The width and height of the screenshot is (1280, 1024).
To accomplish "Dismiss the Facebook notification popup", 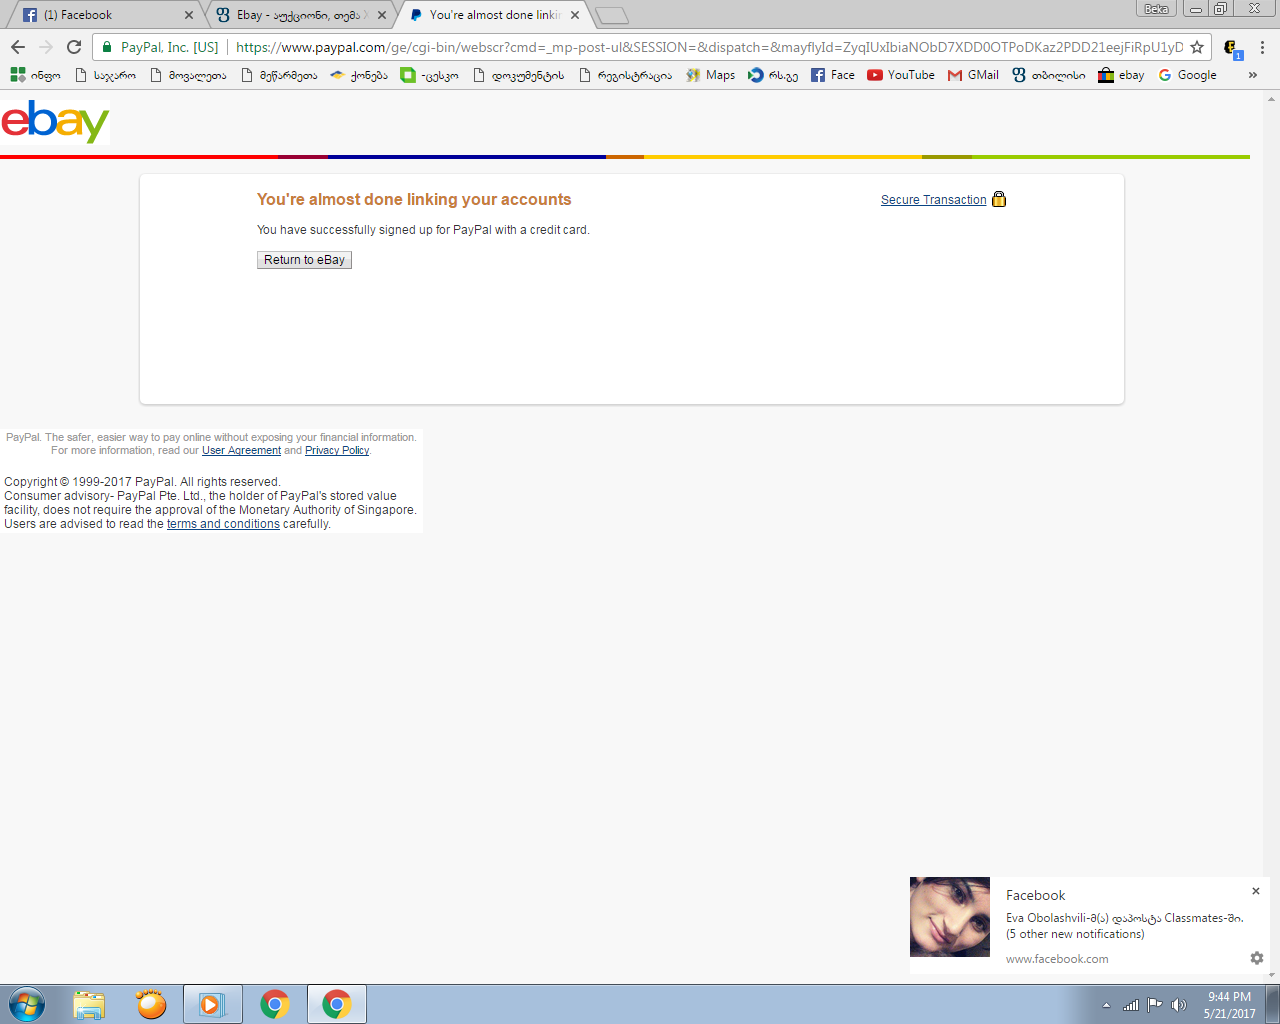I will click(x=1256, y=891).
